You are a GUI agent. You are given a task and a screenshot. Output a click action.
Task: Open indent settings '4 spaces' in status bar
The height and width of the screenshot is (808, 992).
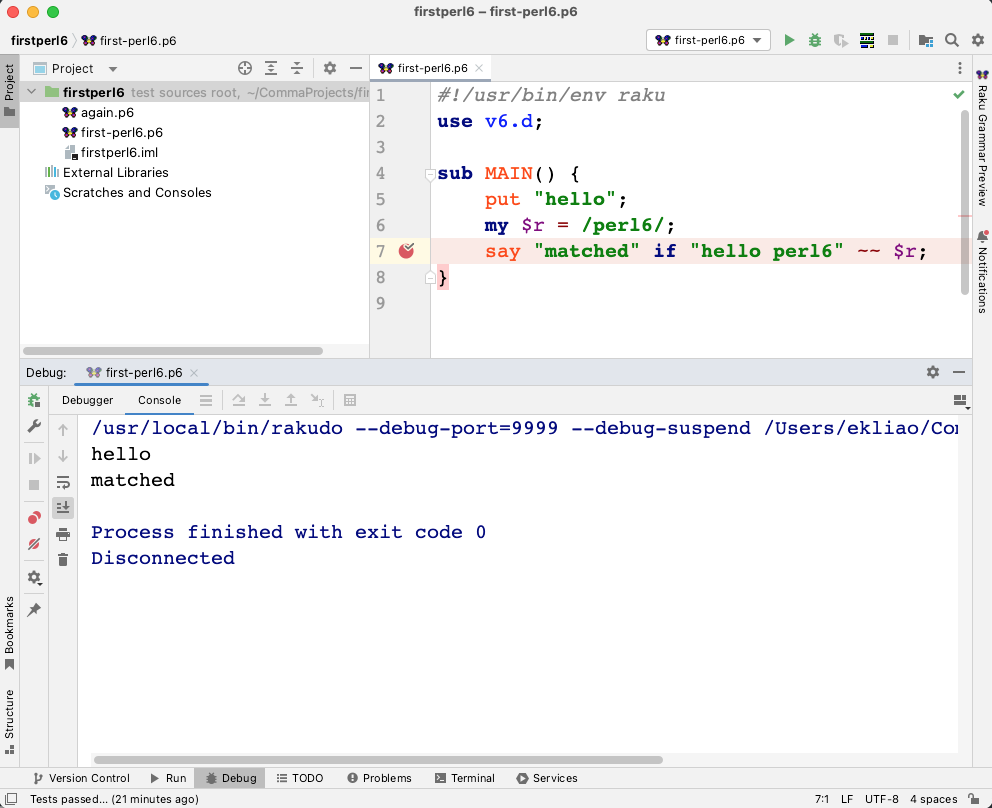point(934,799)
